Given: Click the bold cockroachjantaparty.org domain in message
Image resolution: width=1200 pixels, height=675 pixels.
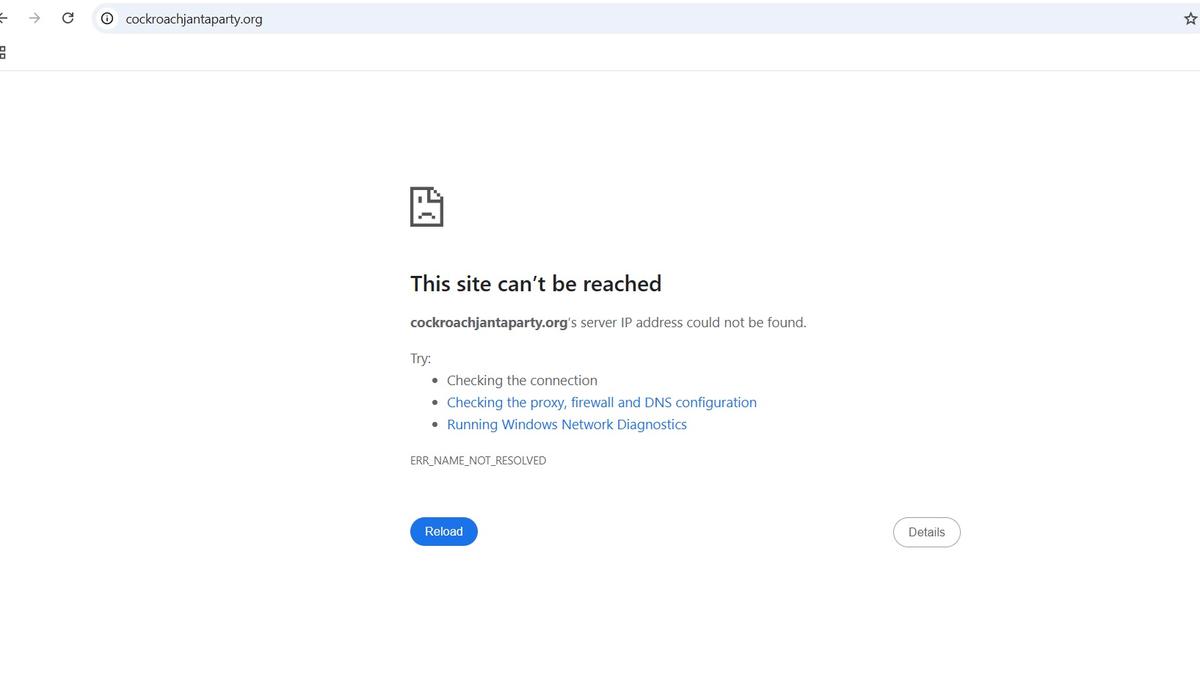Looking at the screenshot, I should coord(489,322).
